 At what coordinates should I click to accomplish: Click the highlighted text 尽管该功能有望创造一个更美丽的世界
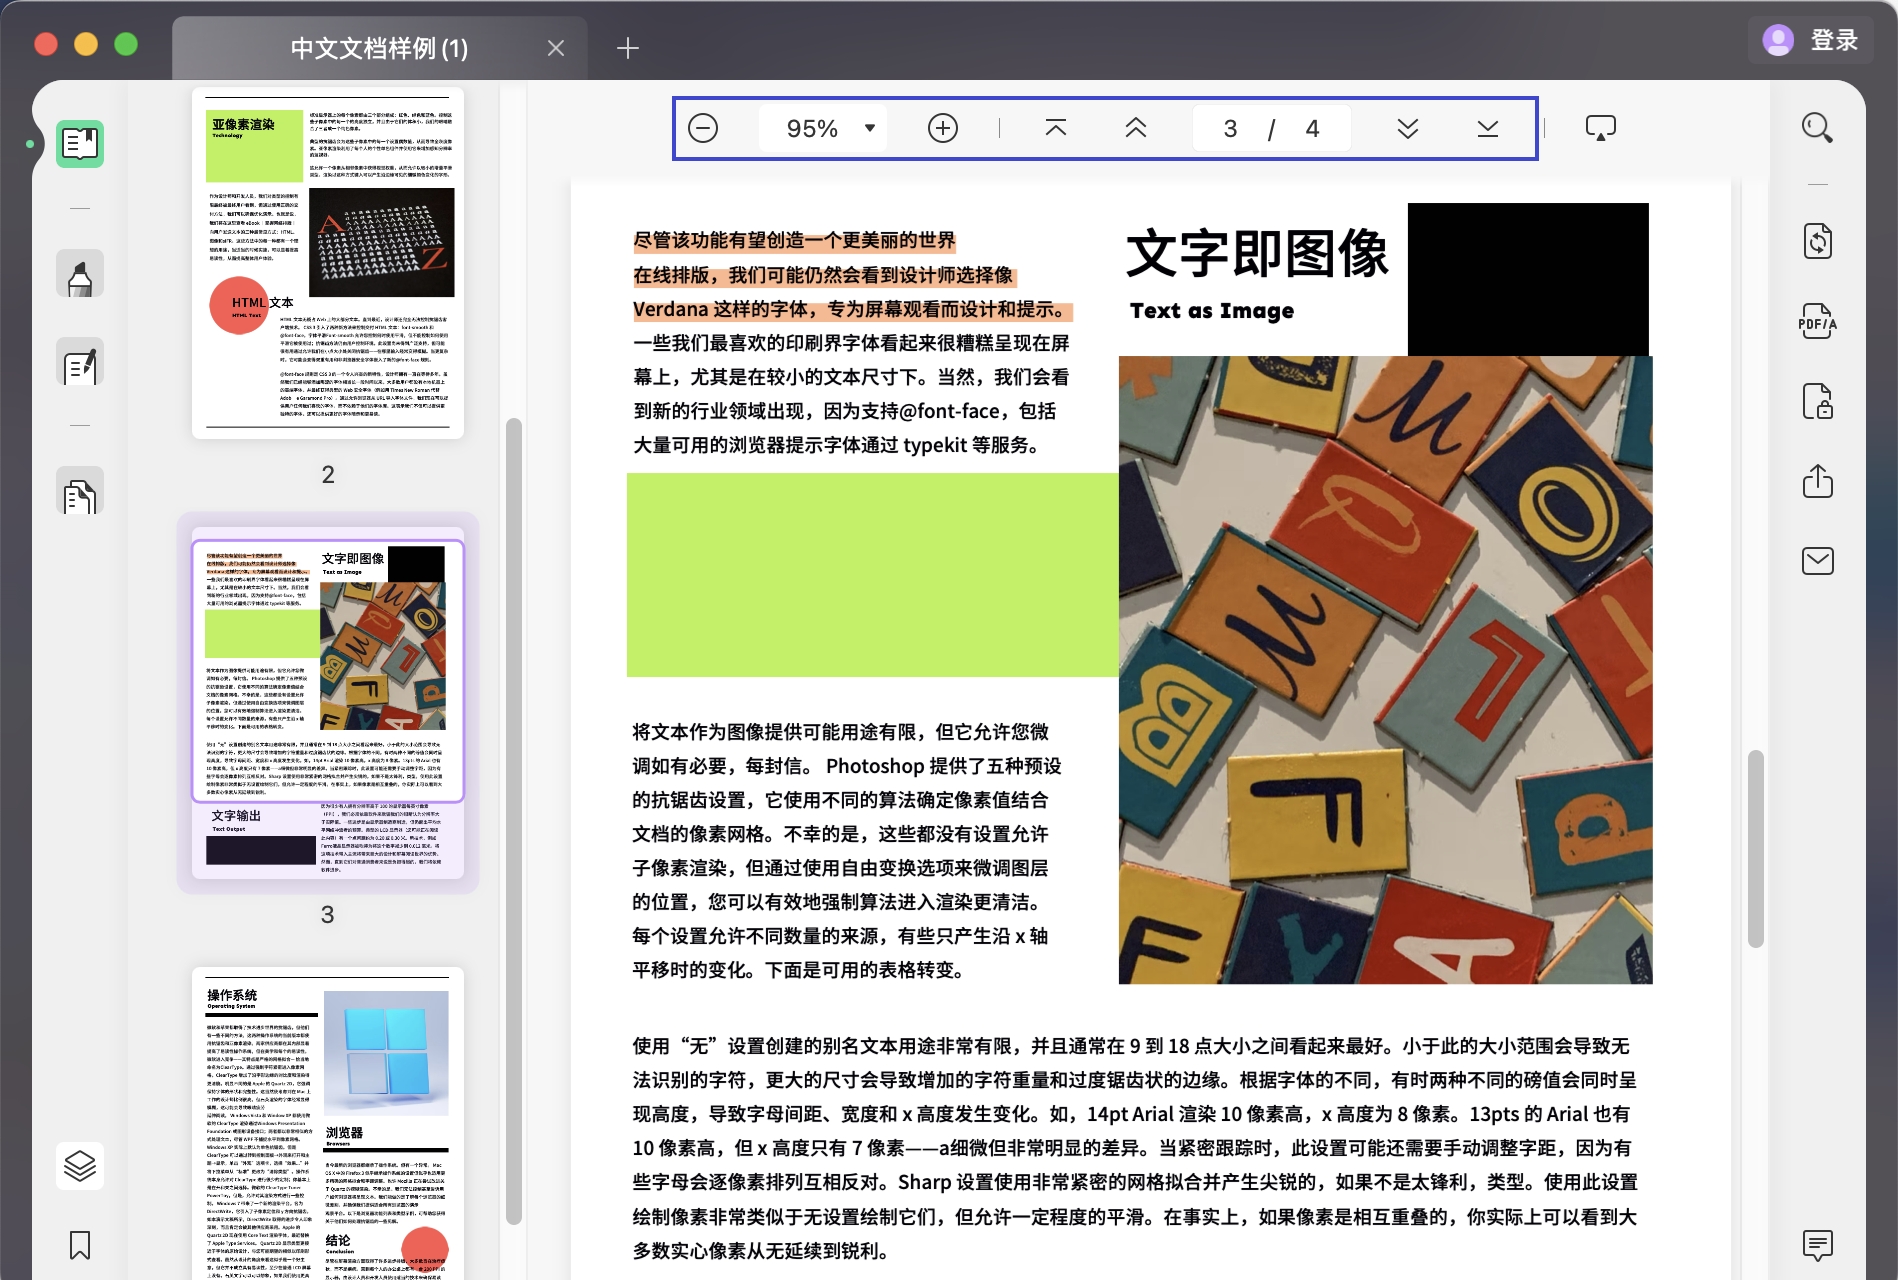pyautogui.click(x=795, y=240)
